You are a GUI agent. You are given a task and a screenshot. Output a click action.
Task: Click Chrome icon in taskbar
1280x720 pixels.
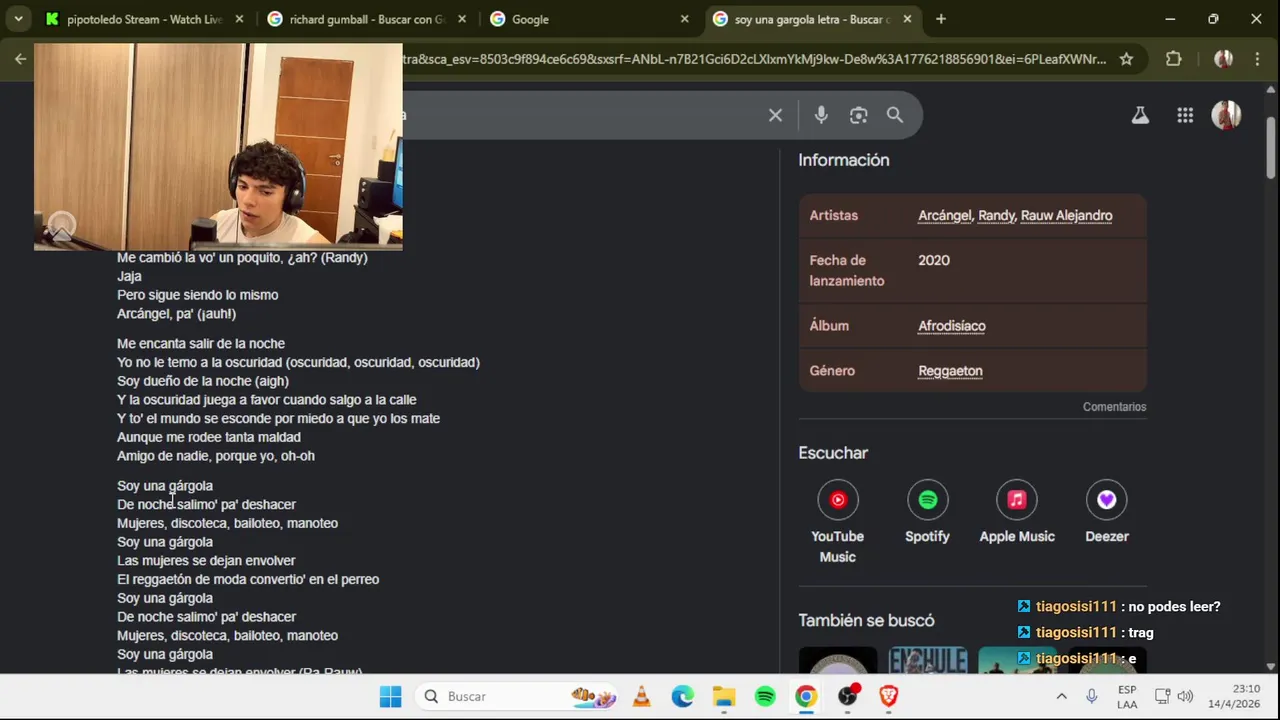806,696
